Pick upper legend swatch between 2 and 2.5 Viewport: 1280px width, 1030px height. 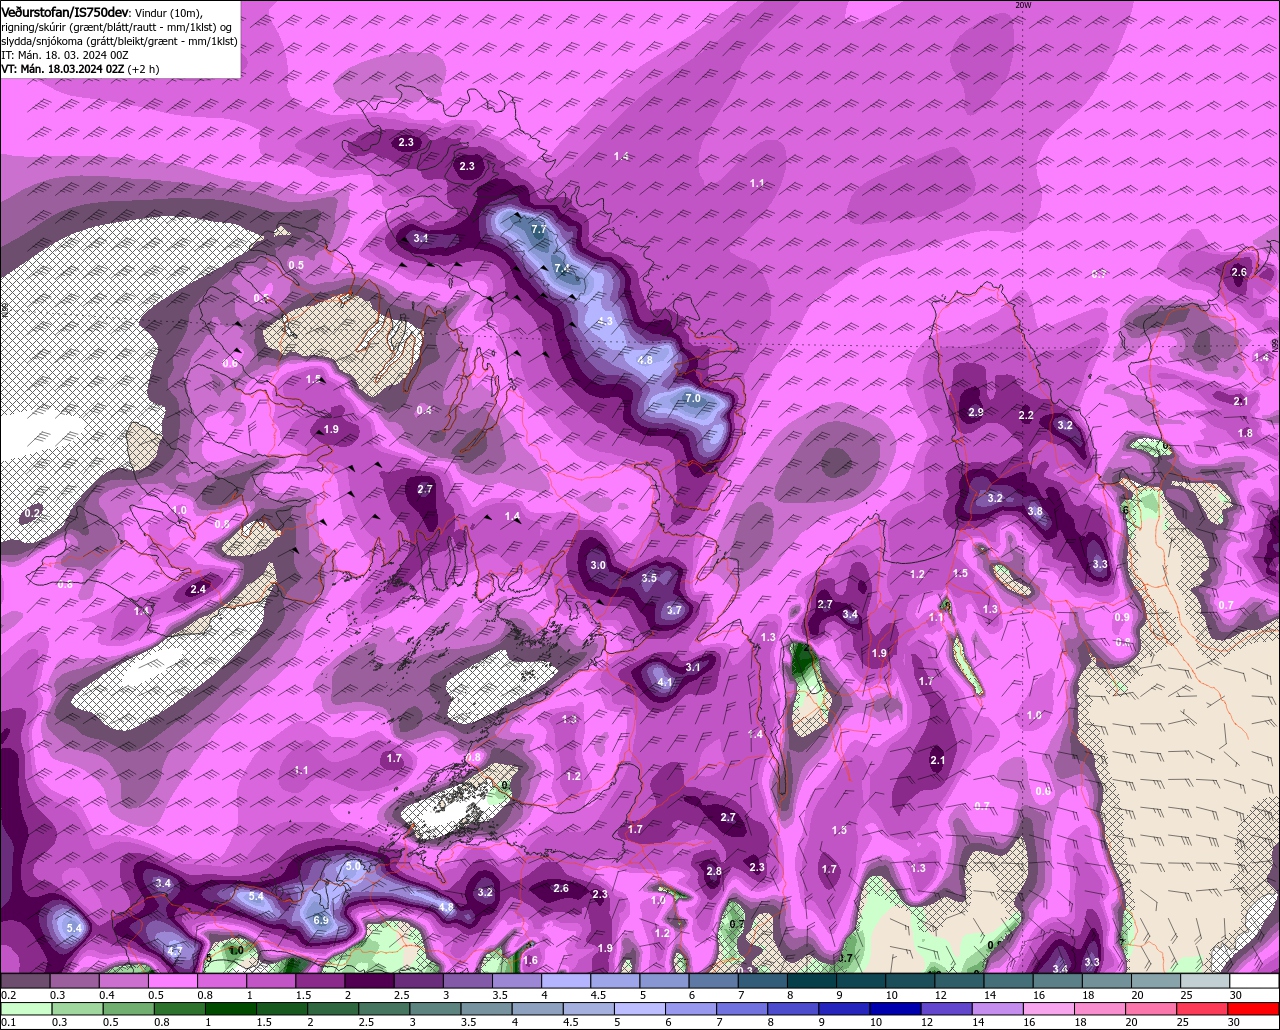point(369,981)
